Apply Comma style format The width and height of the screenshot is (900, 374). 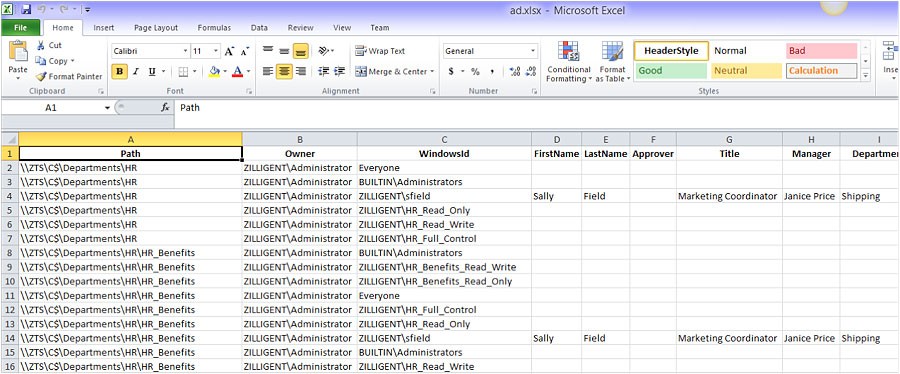pyautogui.click(x=492, y=72)
